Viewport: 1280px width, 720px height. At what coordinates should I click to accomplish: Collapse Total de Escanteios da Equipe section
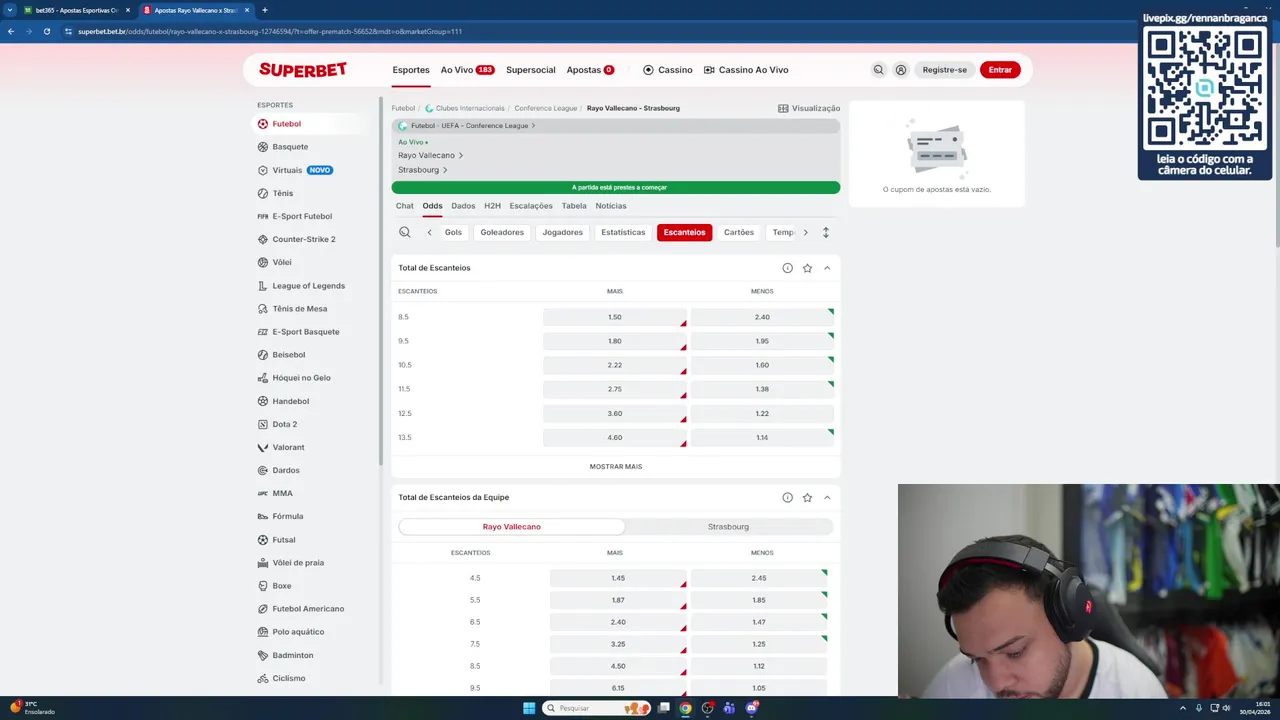827,497
